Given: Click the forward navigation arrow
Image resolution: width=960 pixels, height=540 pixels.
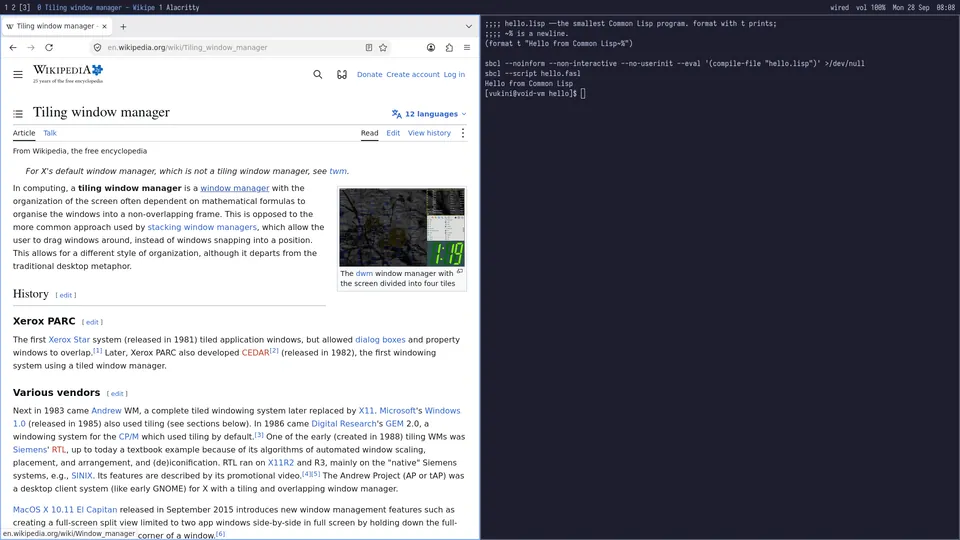Looking at the screenshot, I should 31,47.
